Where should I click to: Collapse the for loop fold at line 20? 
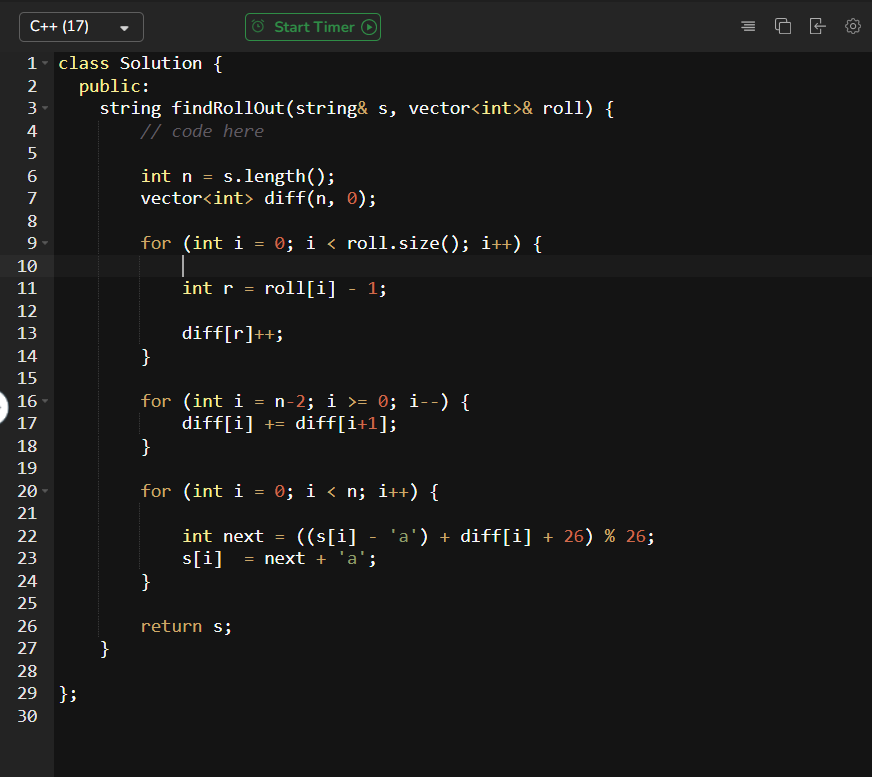click(45, 491)
